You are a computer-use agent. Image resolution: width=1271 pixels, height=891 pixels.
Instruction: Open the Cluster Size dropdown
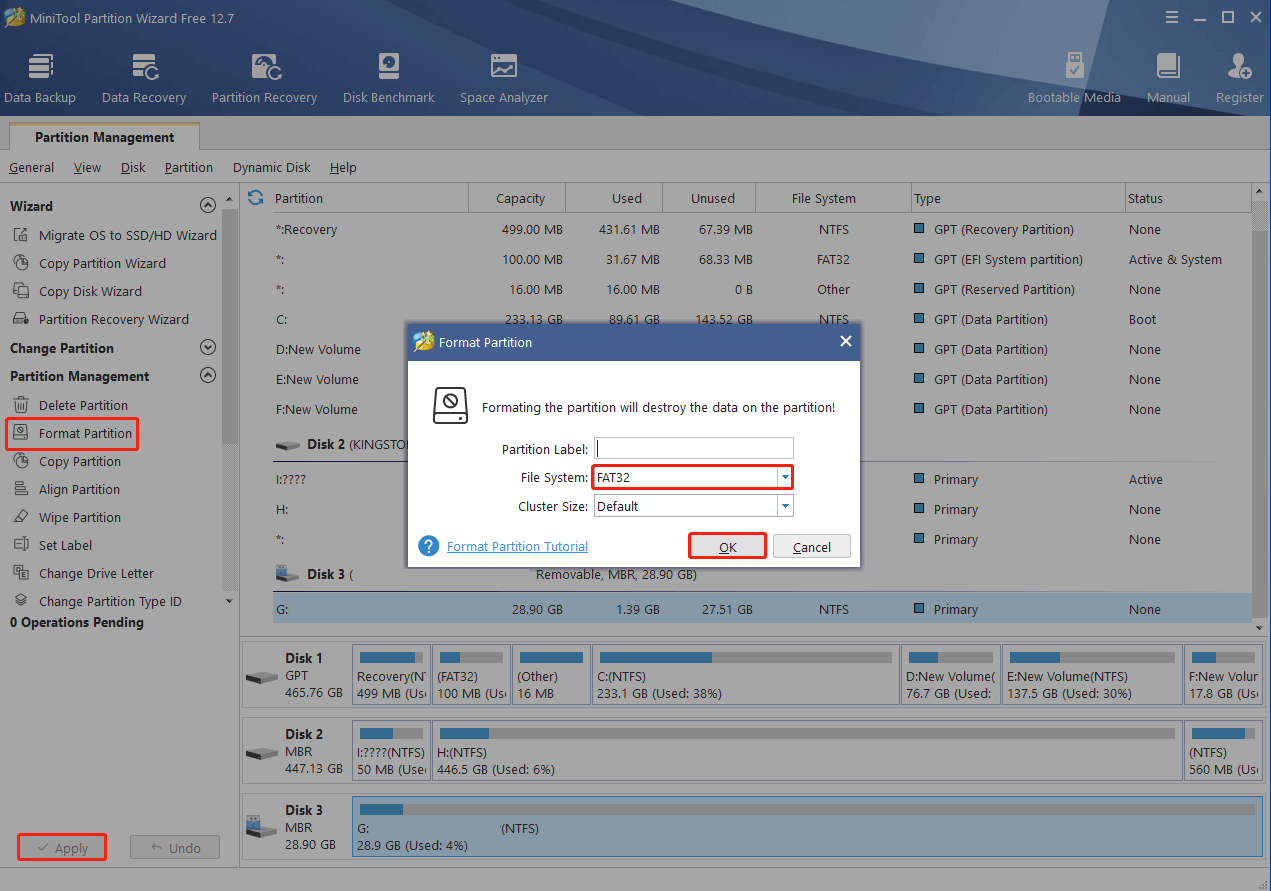click(x=786, y=506)
